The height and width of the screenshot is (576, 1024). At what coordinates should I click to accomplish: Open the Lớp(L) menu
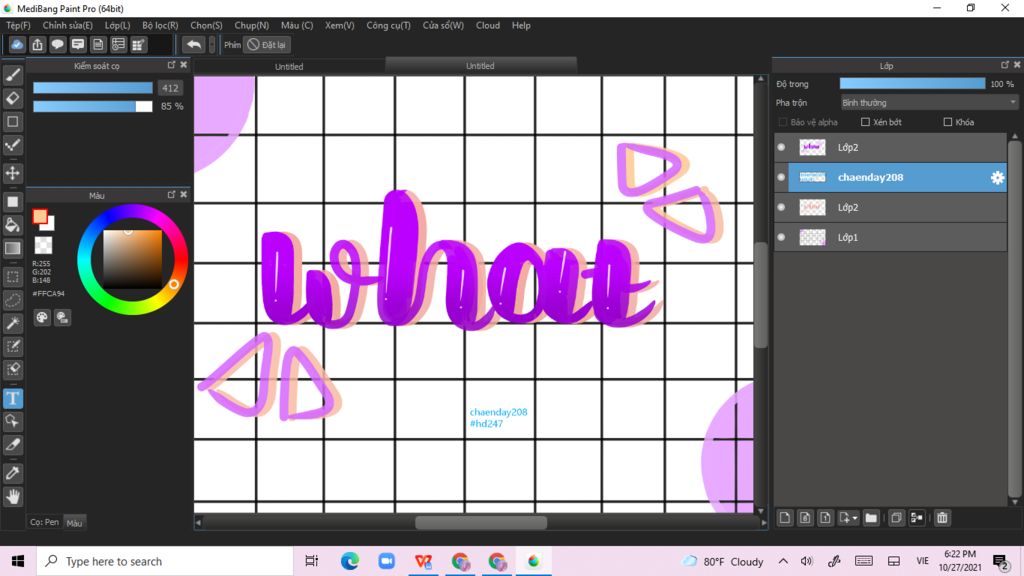[x=118, y=25]
